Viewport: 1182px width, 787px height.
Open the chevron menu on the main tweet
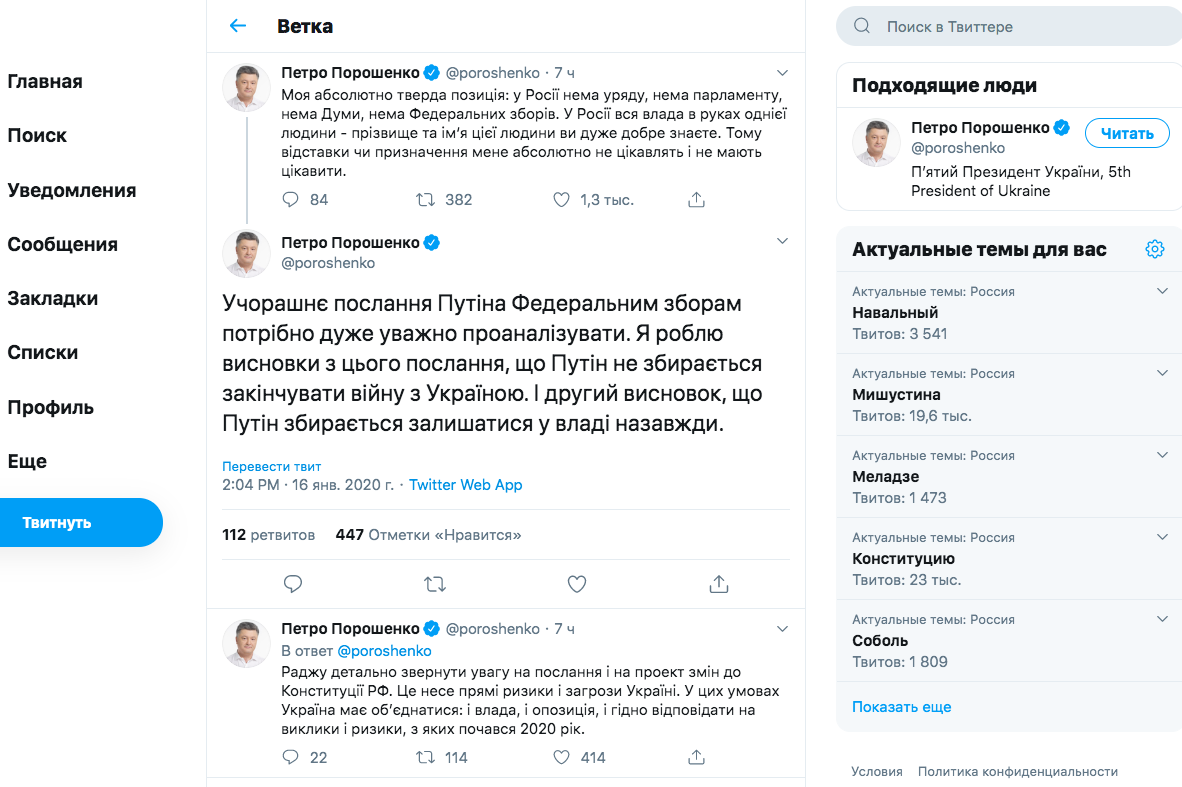click(783, 241)
